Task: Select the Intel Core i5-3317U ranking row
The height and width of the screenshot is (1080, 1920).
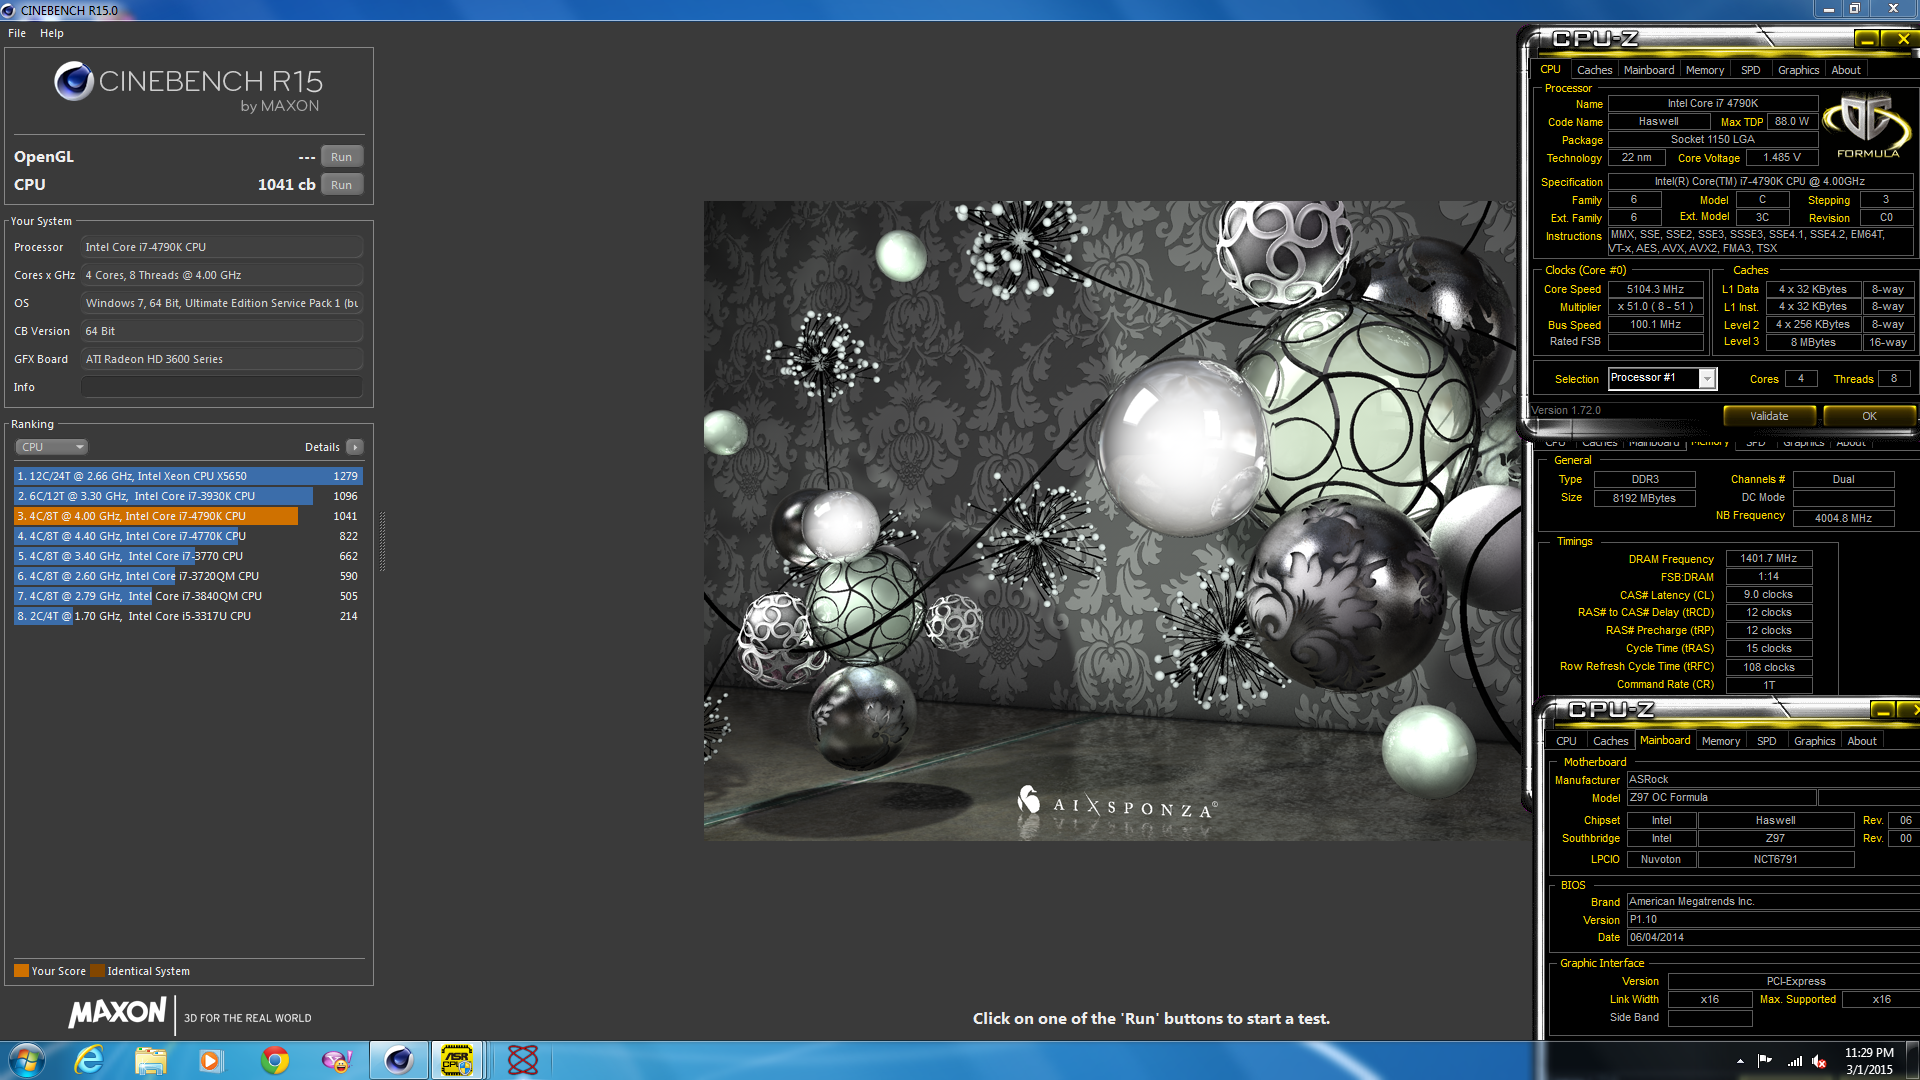Action: tap(188, 616)
